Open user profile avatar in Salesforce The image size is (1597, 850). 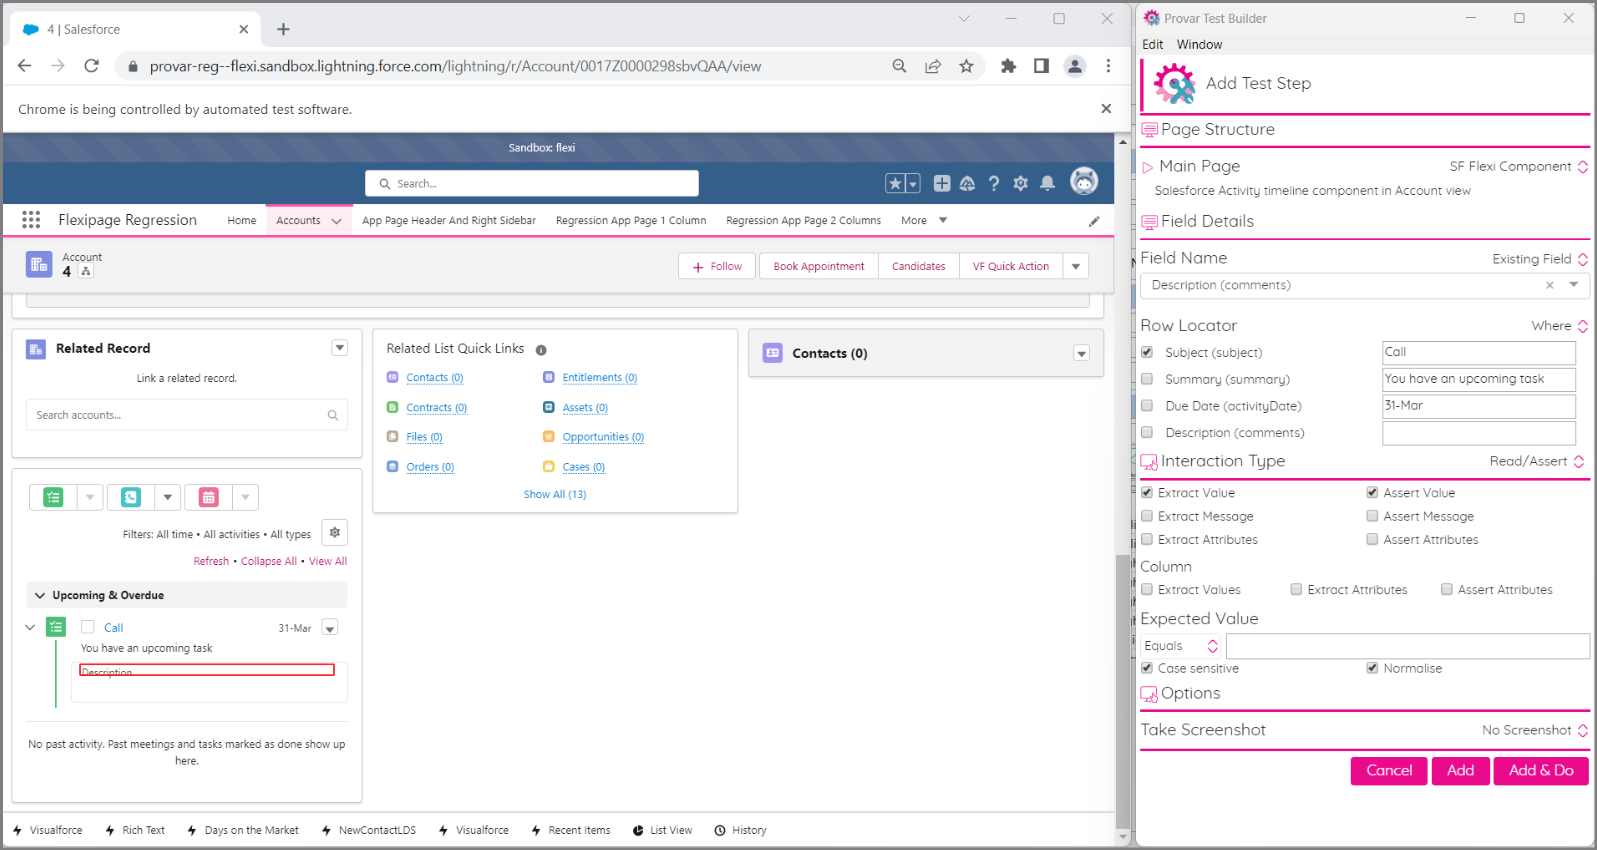pos(1084,181)
